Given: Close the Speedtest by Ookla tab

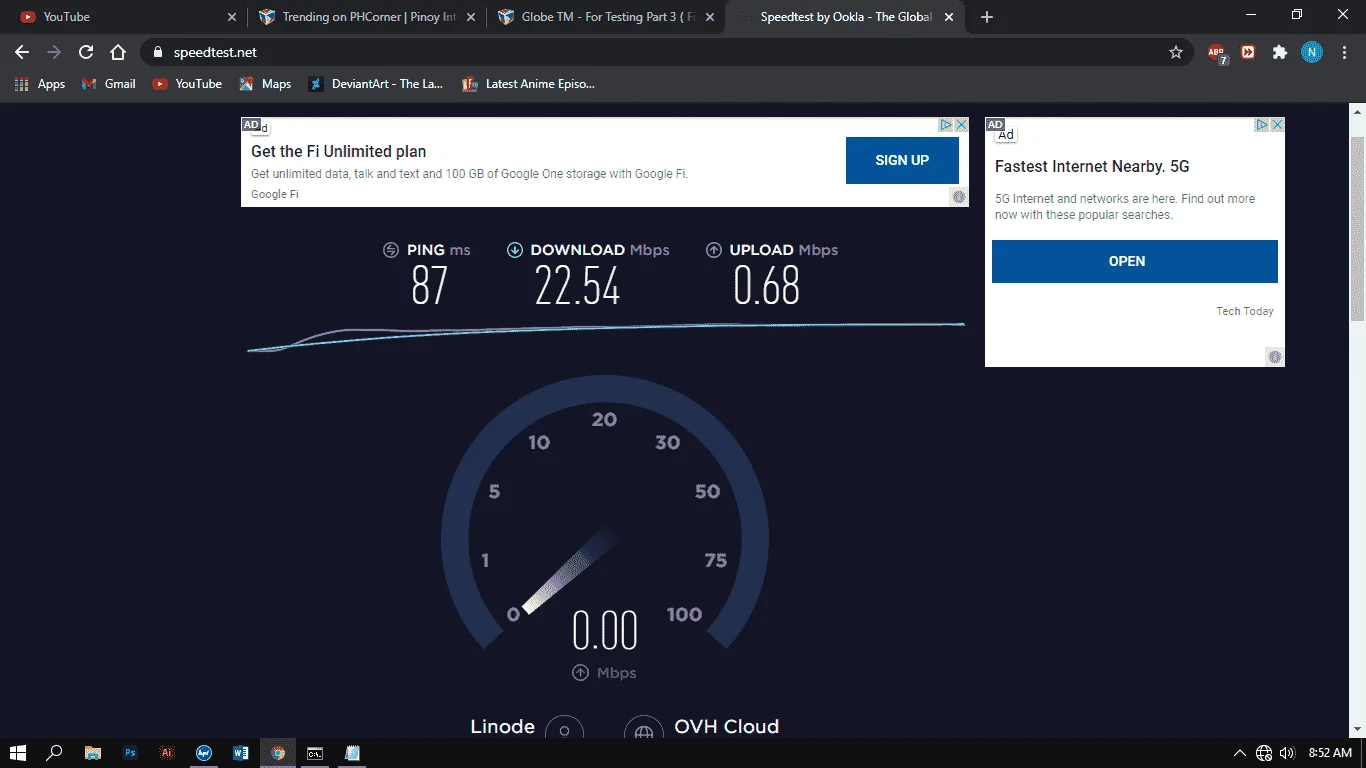Looking at the screenshot, I should 951,17.
